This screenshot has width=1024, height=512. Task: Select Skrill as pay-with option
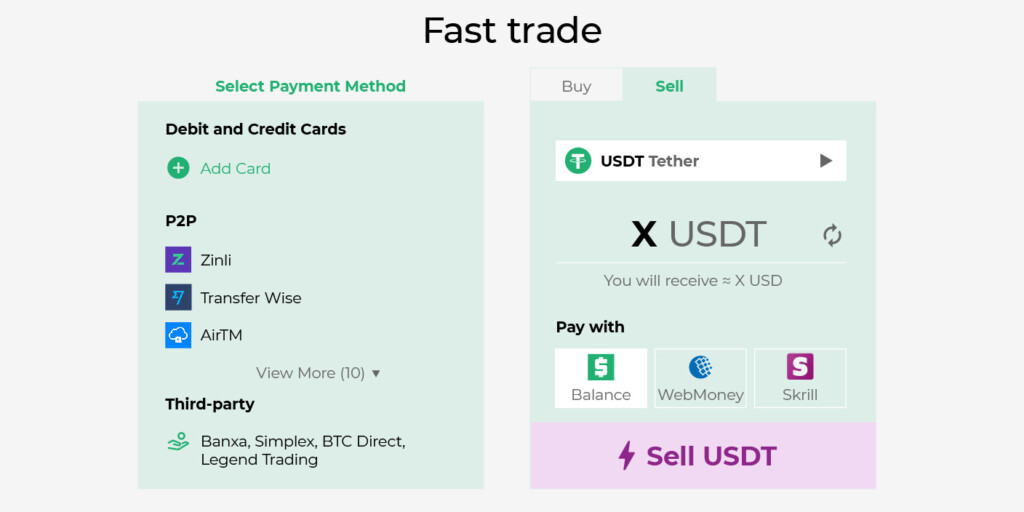click(x=800, y=378)
